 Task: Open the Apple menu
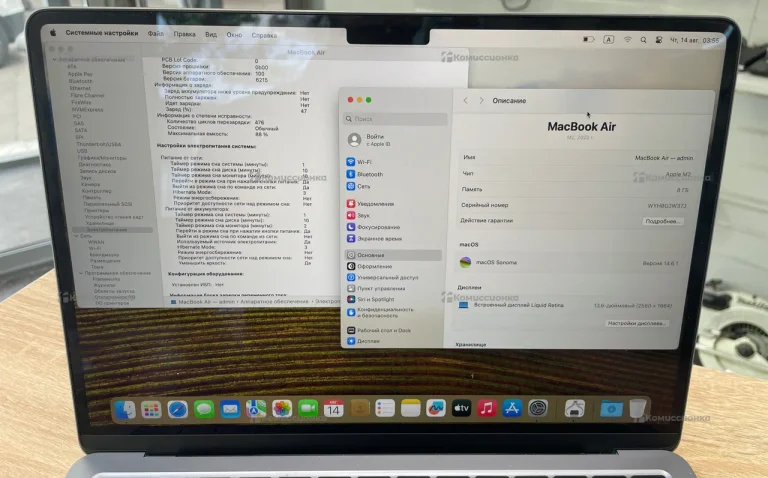point(53,33)
